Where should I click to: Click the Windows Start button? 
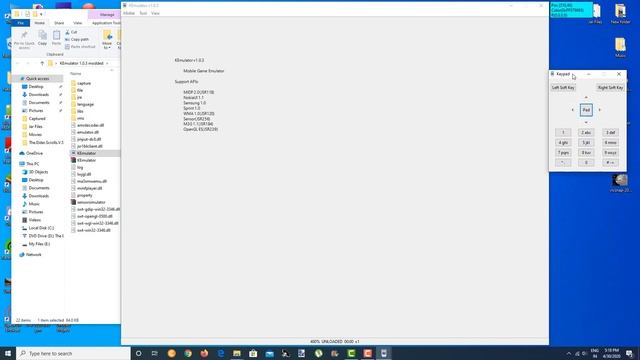click(x=8, y=353)
